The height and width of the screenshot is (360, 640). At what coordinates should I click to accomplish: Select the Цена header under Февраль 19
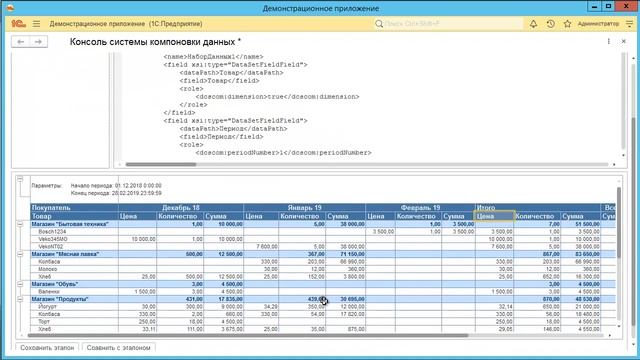pyautogui.click(x=380, y=216)
